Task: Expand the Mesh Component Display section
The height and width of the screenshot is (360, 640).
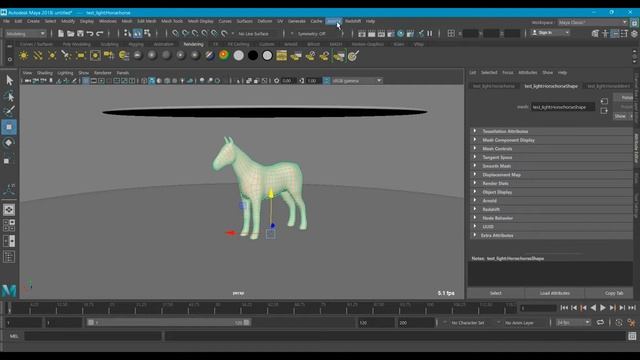Action: [551, 140]
